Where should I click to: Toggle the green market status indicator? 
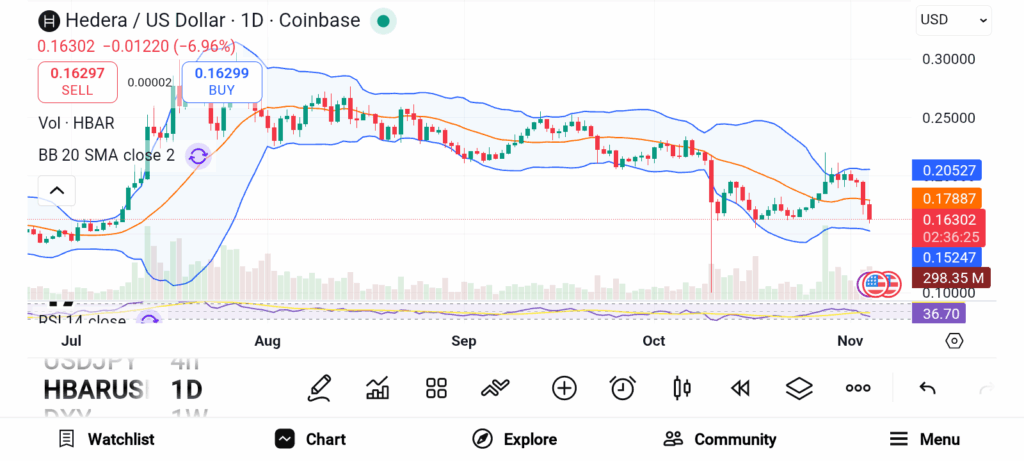[x=383, y=20]
